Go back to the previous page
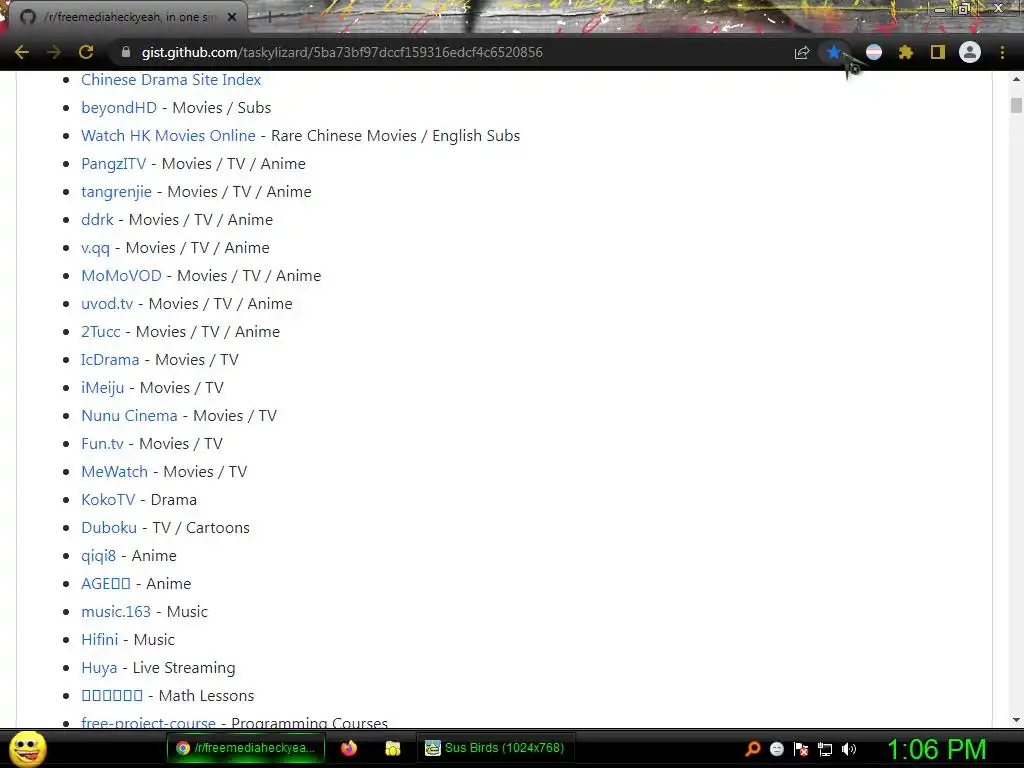1024x768 pixels. click(22, 52)
